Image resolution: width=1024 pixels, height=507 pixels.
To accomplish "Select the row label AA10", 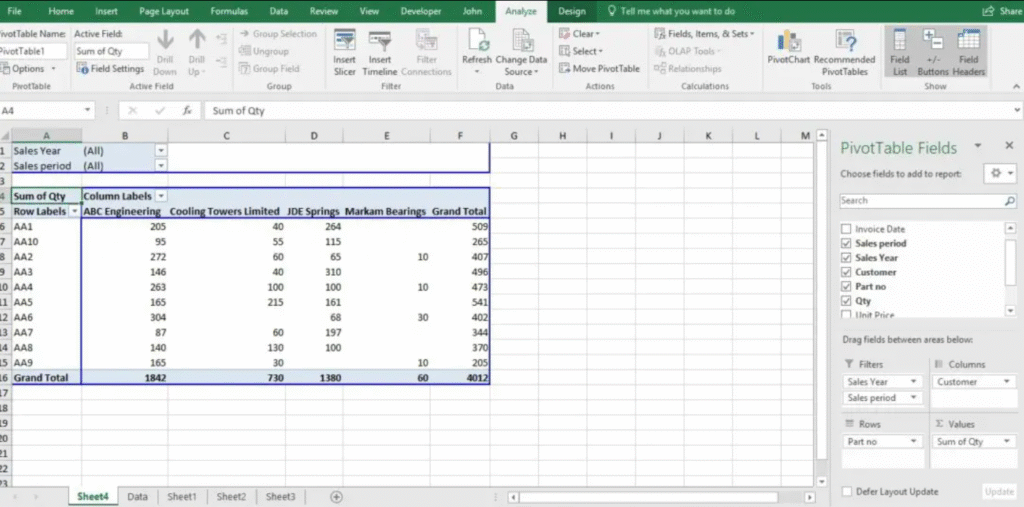I will click(46, 242).
